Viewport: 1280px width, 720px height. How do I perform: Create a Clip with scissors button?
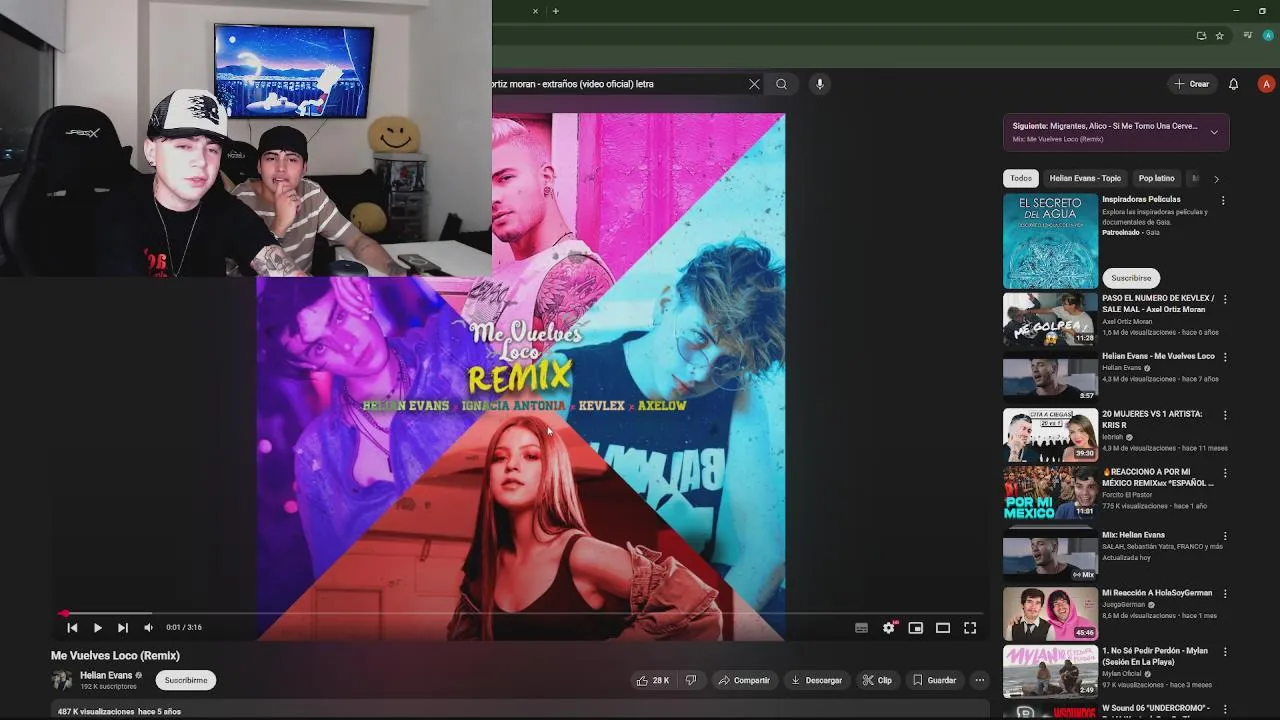pos(877,680)
